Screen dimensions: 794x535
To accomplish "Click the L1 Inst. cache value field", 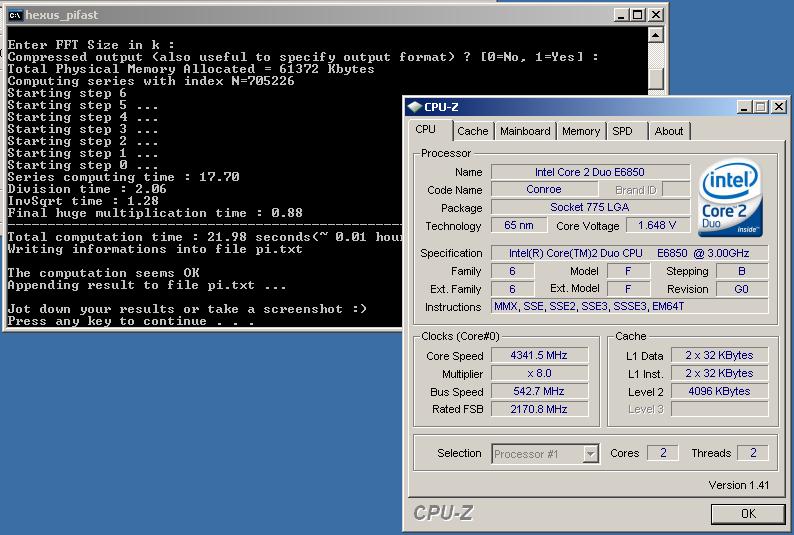I will point(720,374).
